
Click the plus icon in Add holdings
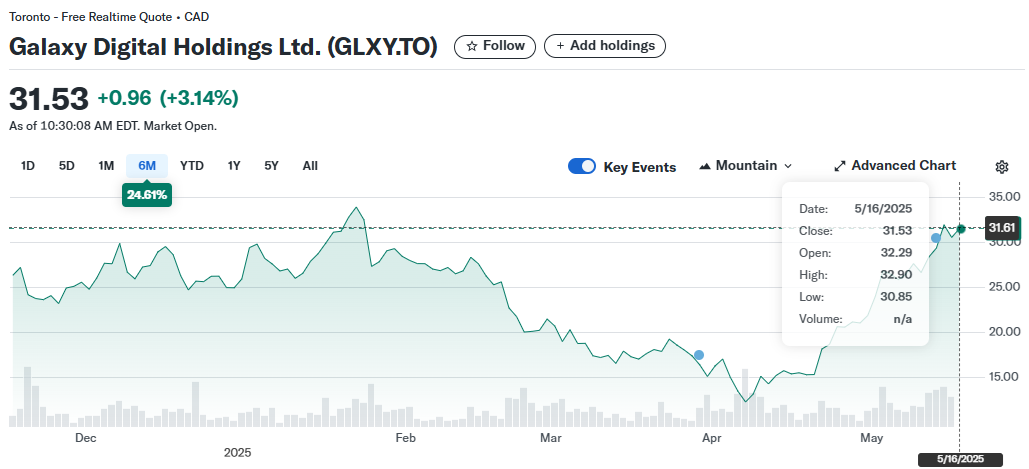point(560,46)
